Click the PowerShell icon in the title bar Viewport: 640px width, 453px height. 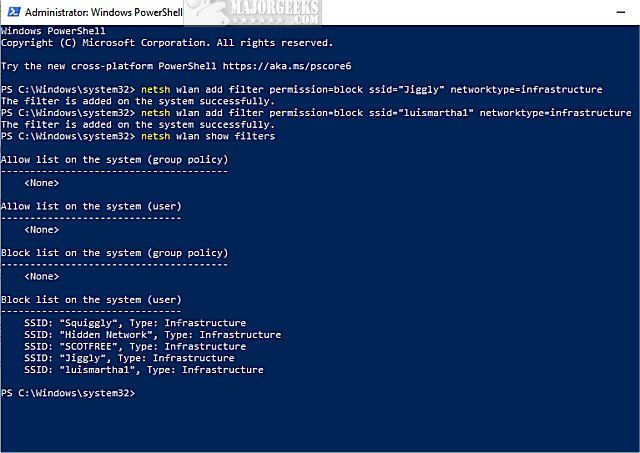(10, 11)
